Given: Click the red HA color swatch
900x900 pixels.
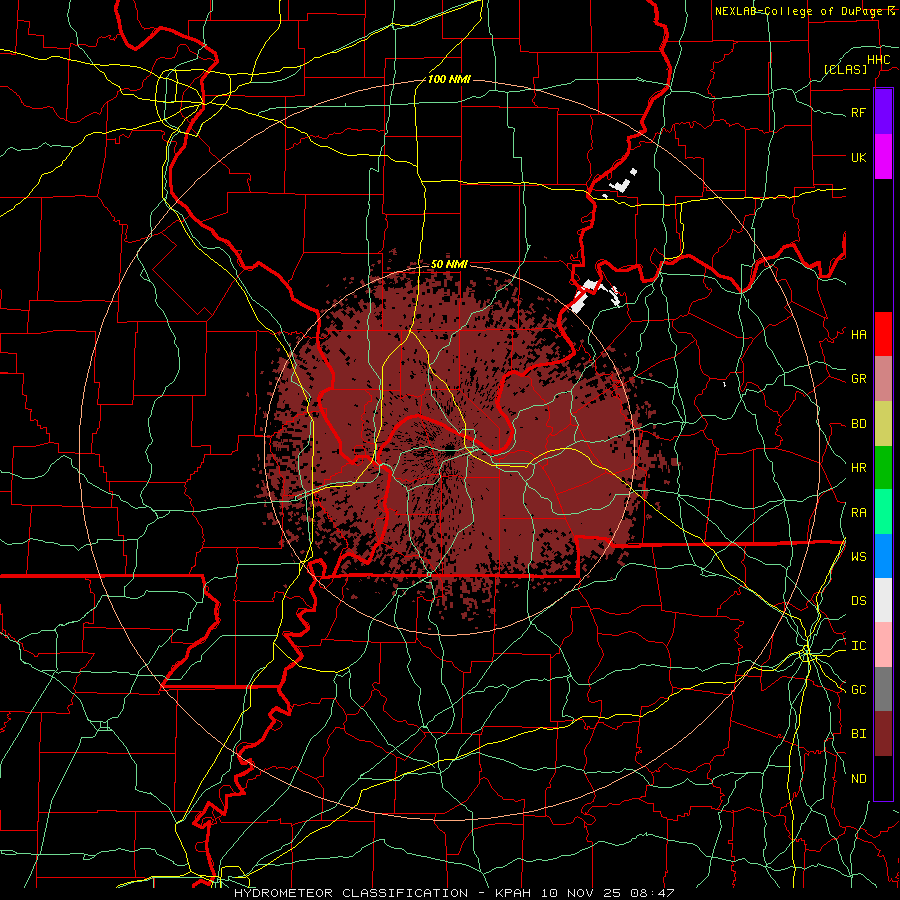Looking at the screenshot, I should click(x=883, y=334).
